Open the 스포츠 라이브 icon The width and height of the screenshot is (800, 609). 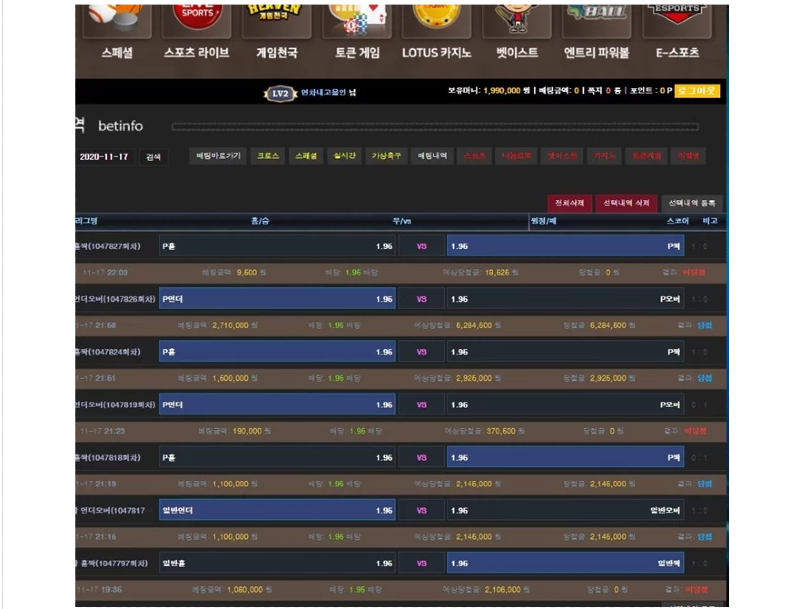tap(196, 20)
